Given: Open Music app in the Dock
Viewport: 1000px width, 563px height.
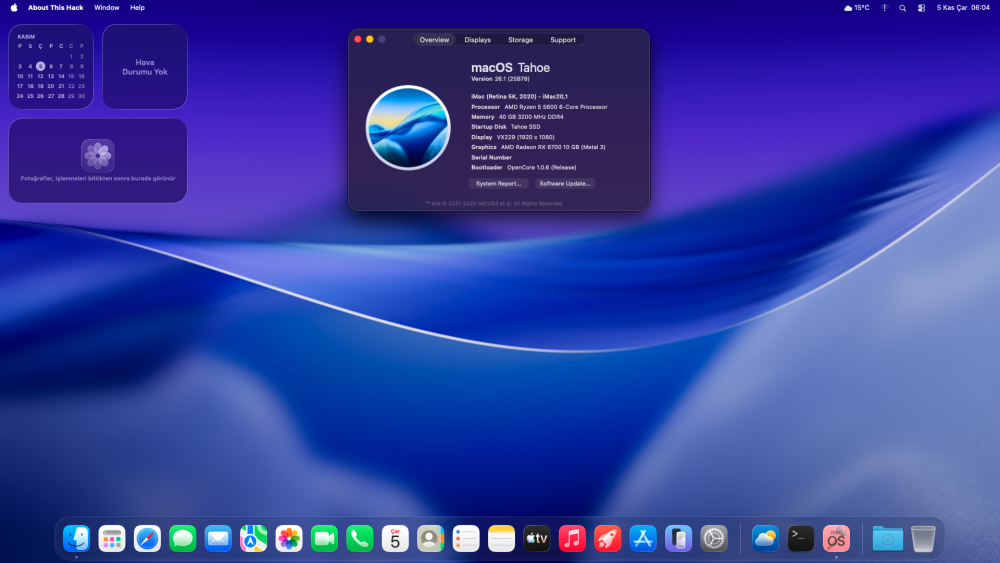Looking at the screenshot, I should click(572, 539).
